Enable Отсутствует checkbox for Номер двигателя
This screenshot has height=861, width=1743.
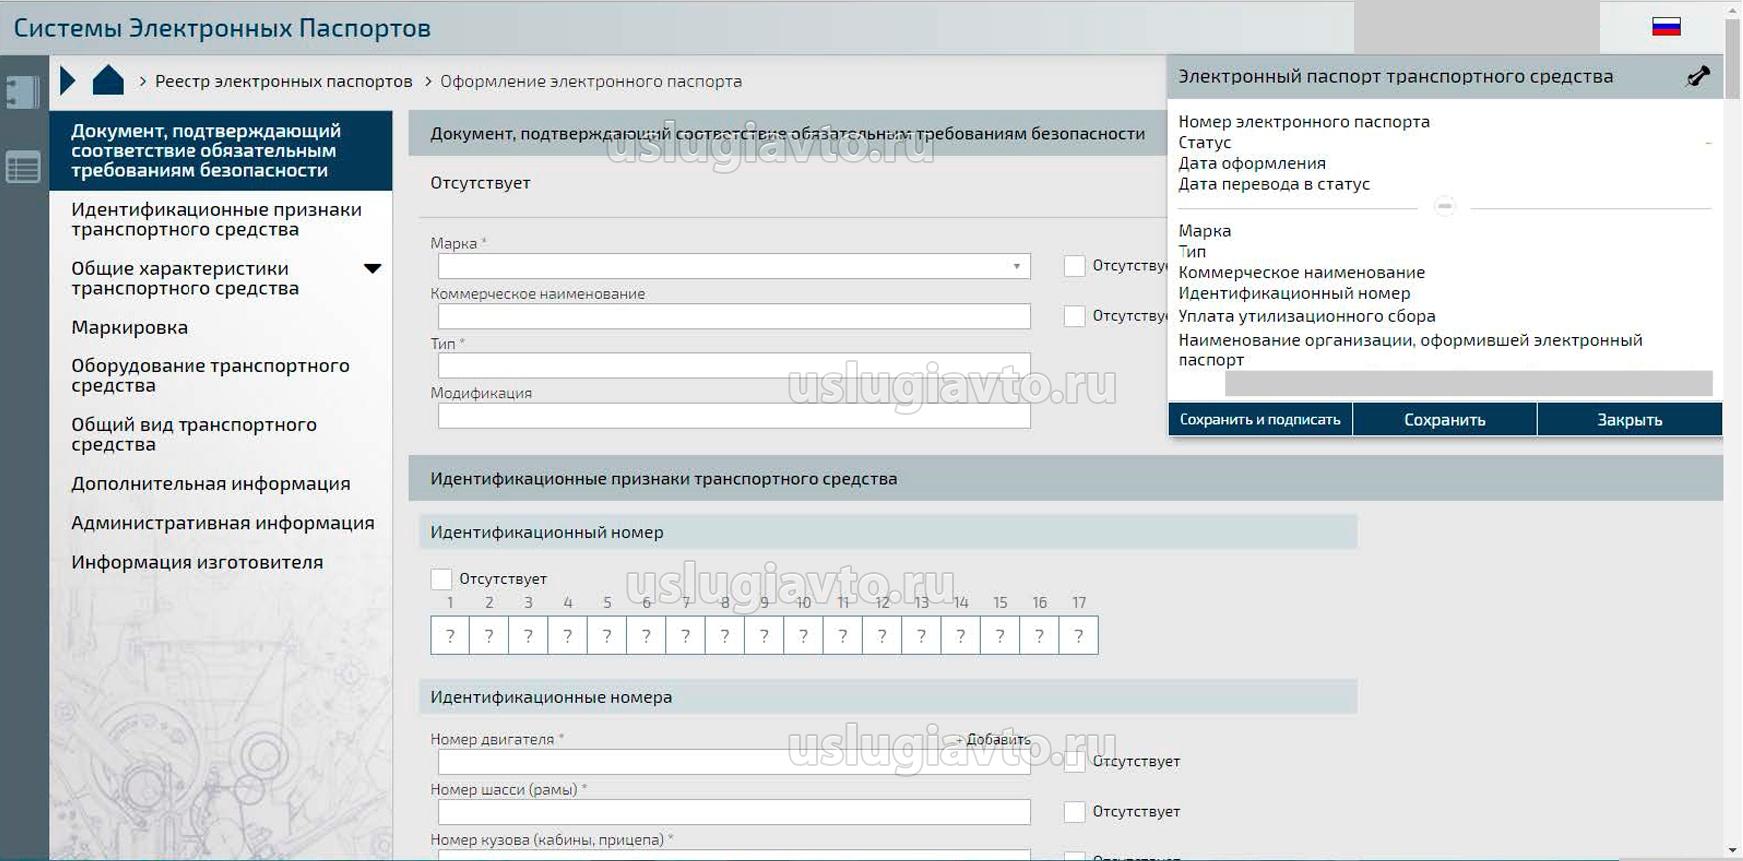(x=1074, y=762)
